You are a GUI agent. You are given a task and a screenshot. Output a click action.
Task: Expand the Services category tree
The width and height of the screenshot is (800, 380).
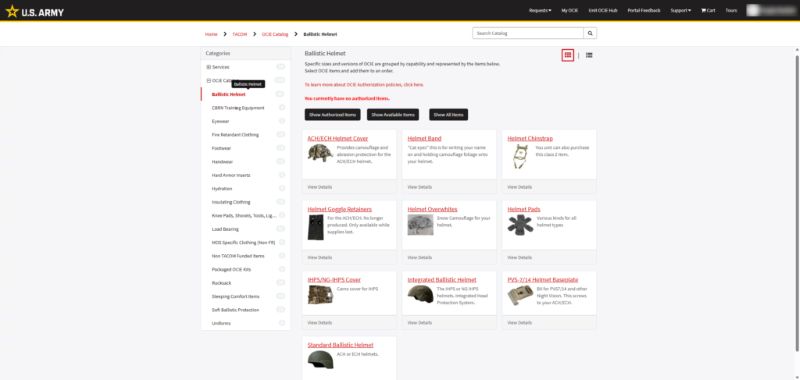(209, 67)
